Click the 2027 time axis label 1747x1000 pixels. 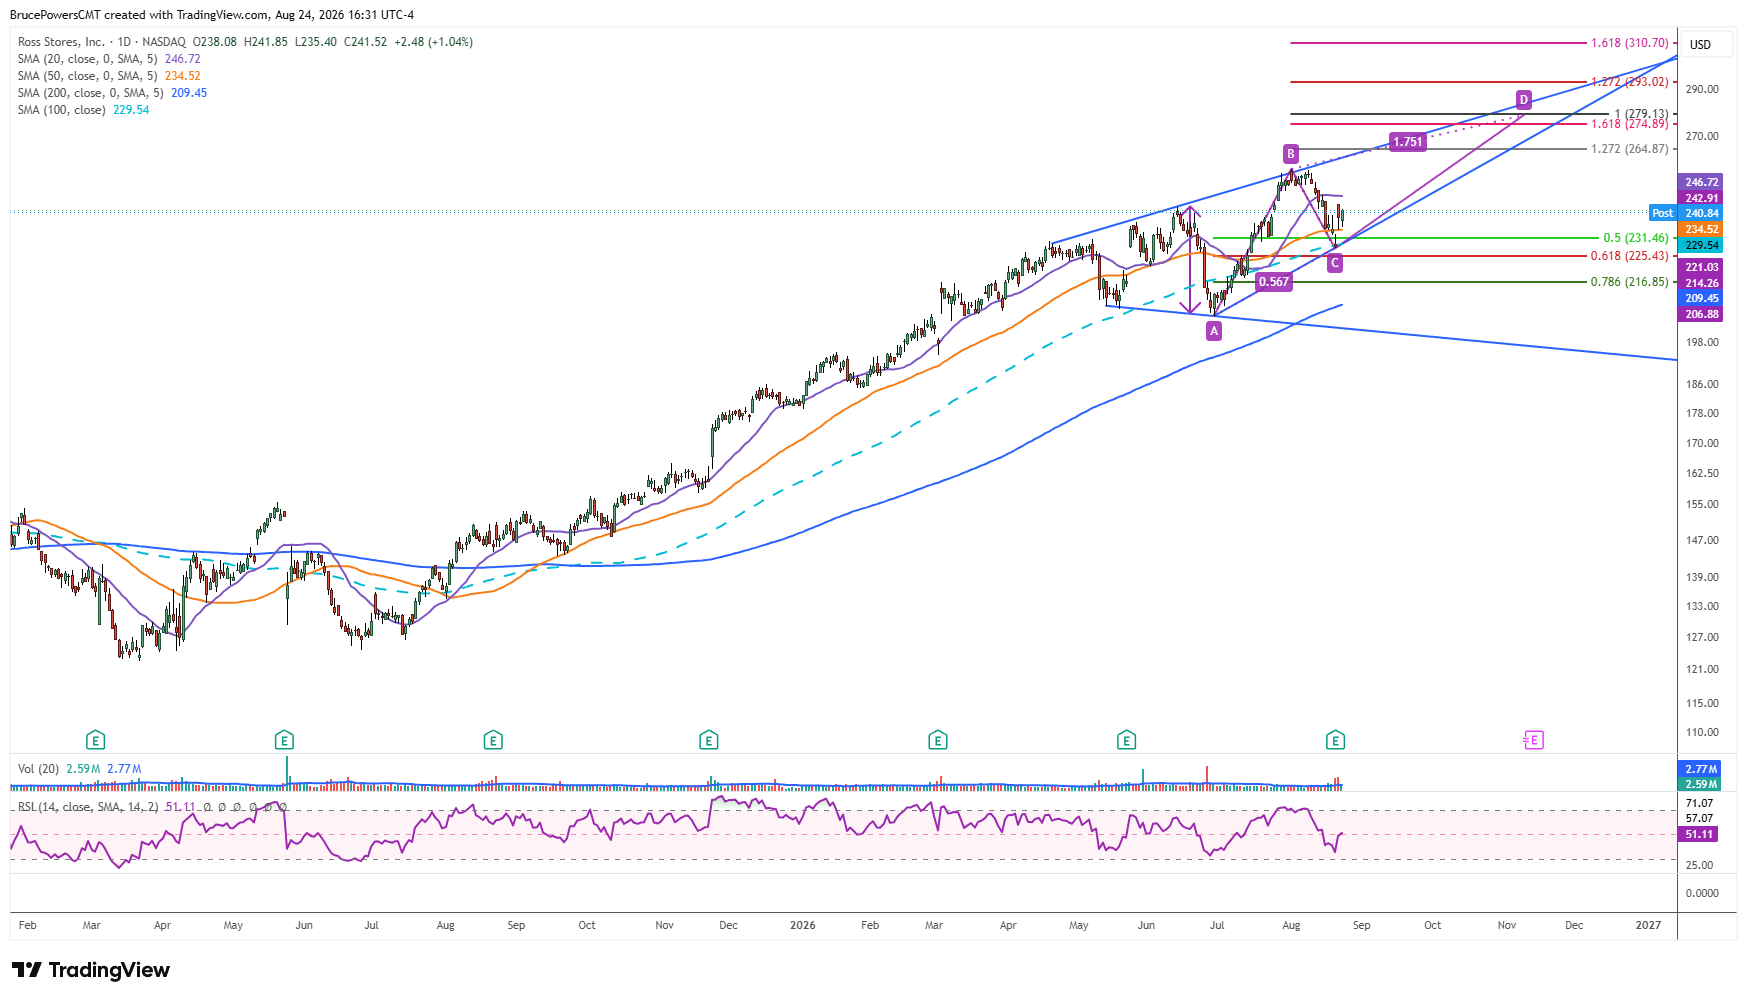click(x=1648, y=925)
